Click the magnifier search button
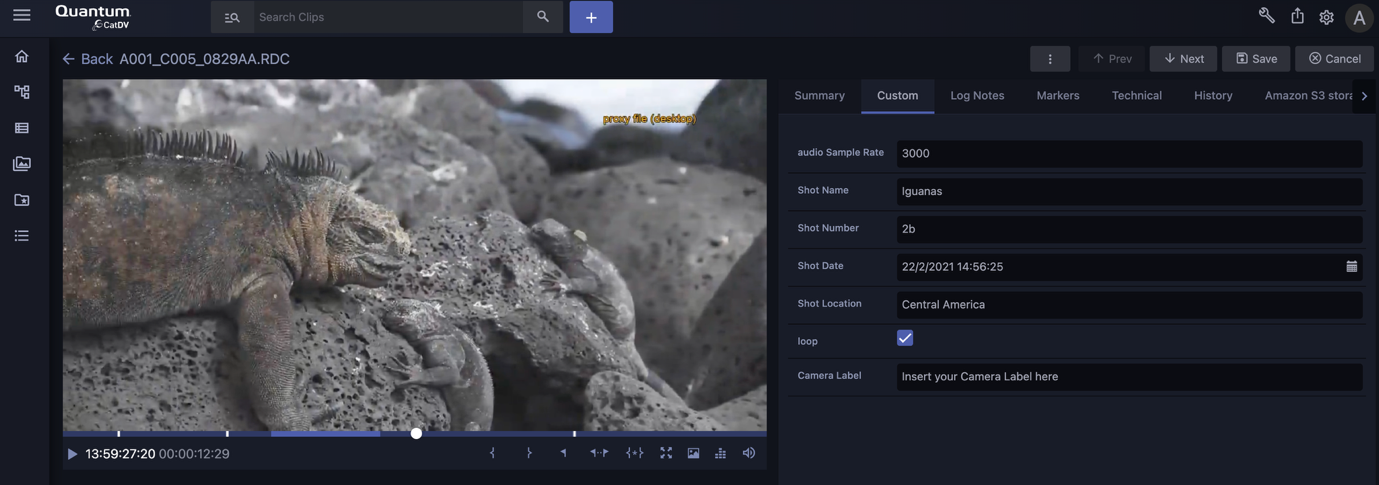 (542, 17)
